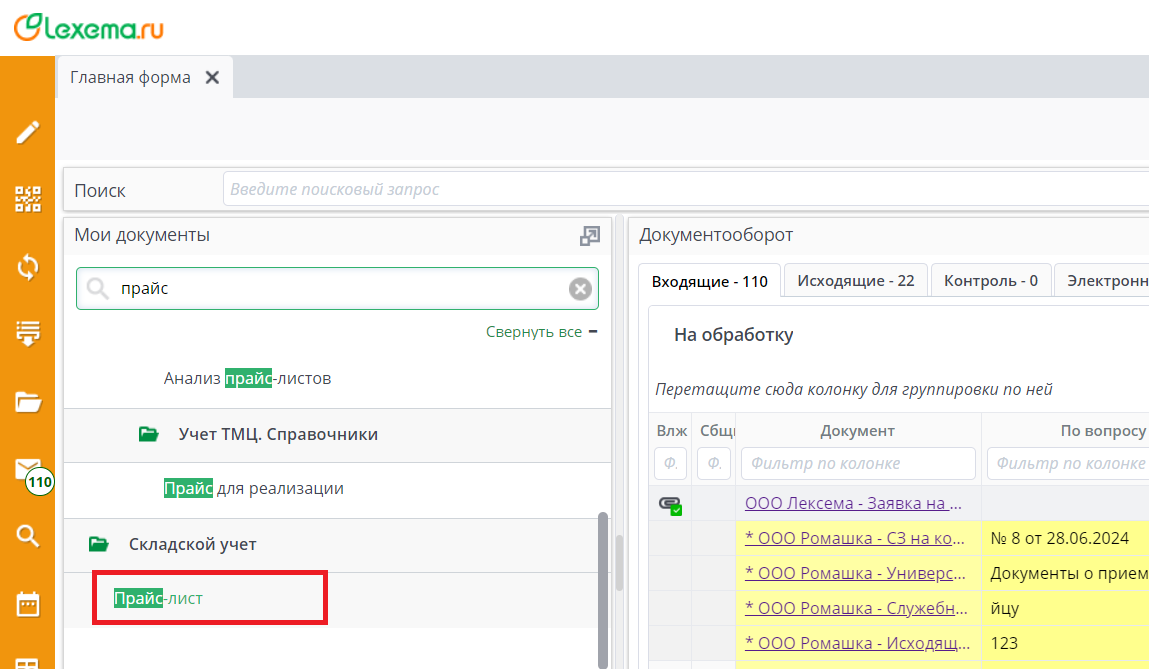Pop out the Мои документы panel
The image size is (1149, 669).
590,236
